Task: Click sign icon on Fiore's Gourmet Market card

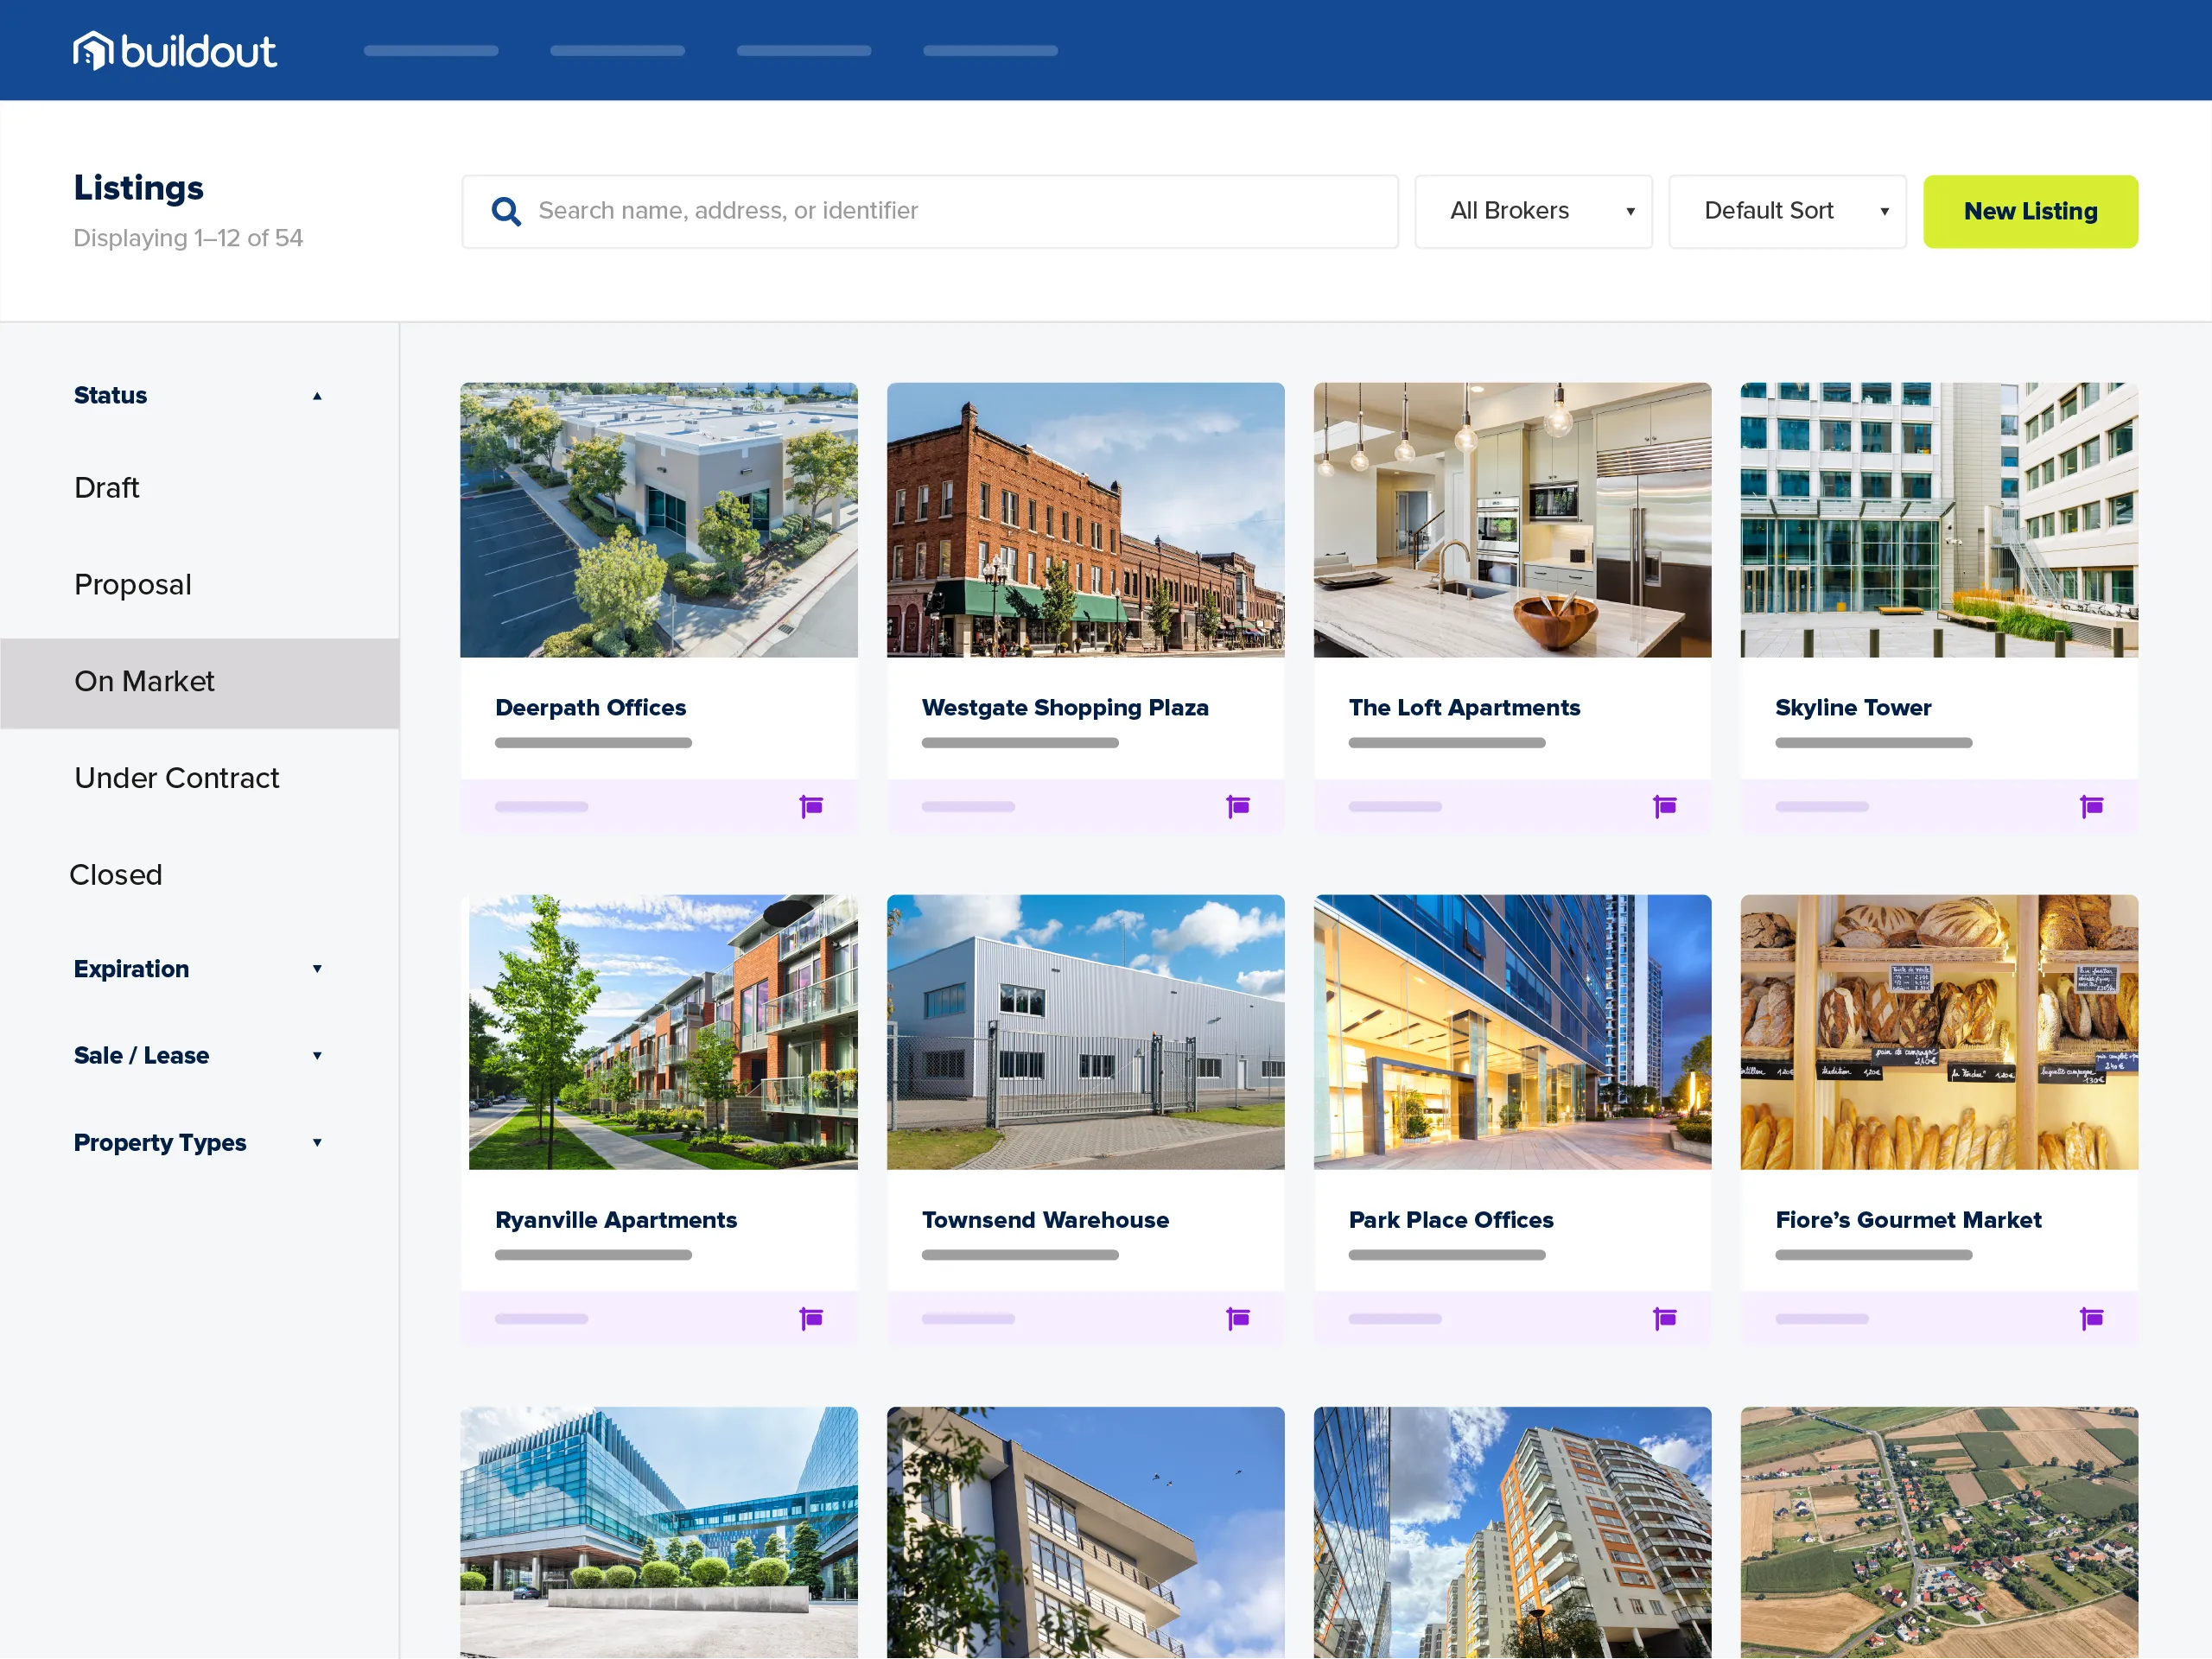Action: click(x=2091, y=1318)
